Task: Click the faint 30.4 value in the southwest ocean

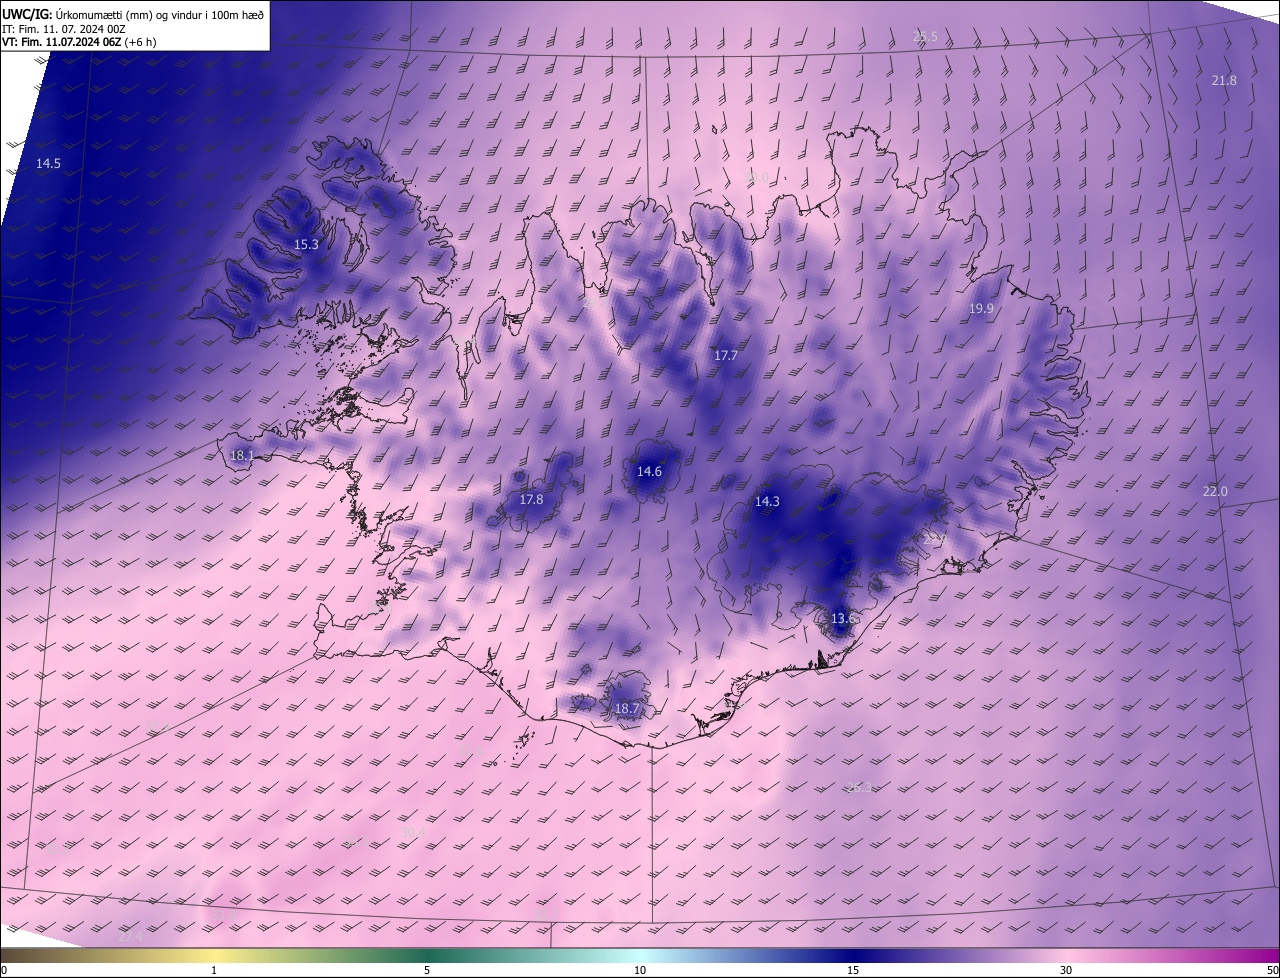Action: pos(413,832)
